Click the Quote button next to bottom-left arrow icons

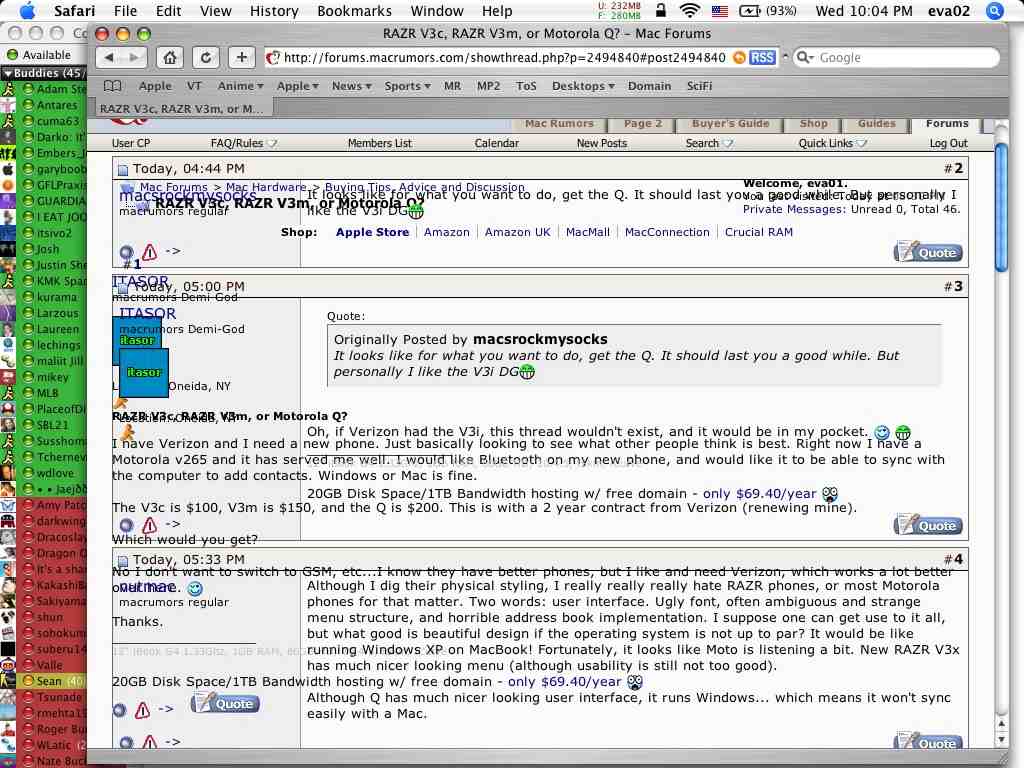pos(225,703)
